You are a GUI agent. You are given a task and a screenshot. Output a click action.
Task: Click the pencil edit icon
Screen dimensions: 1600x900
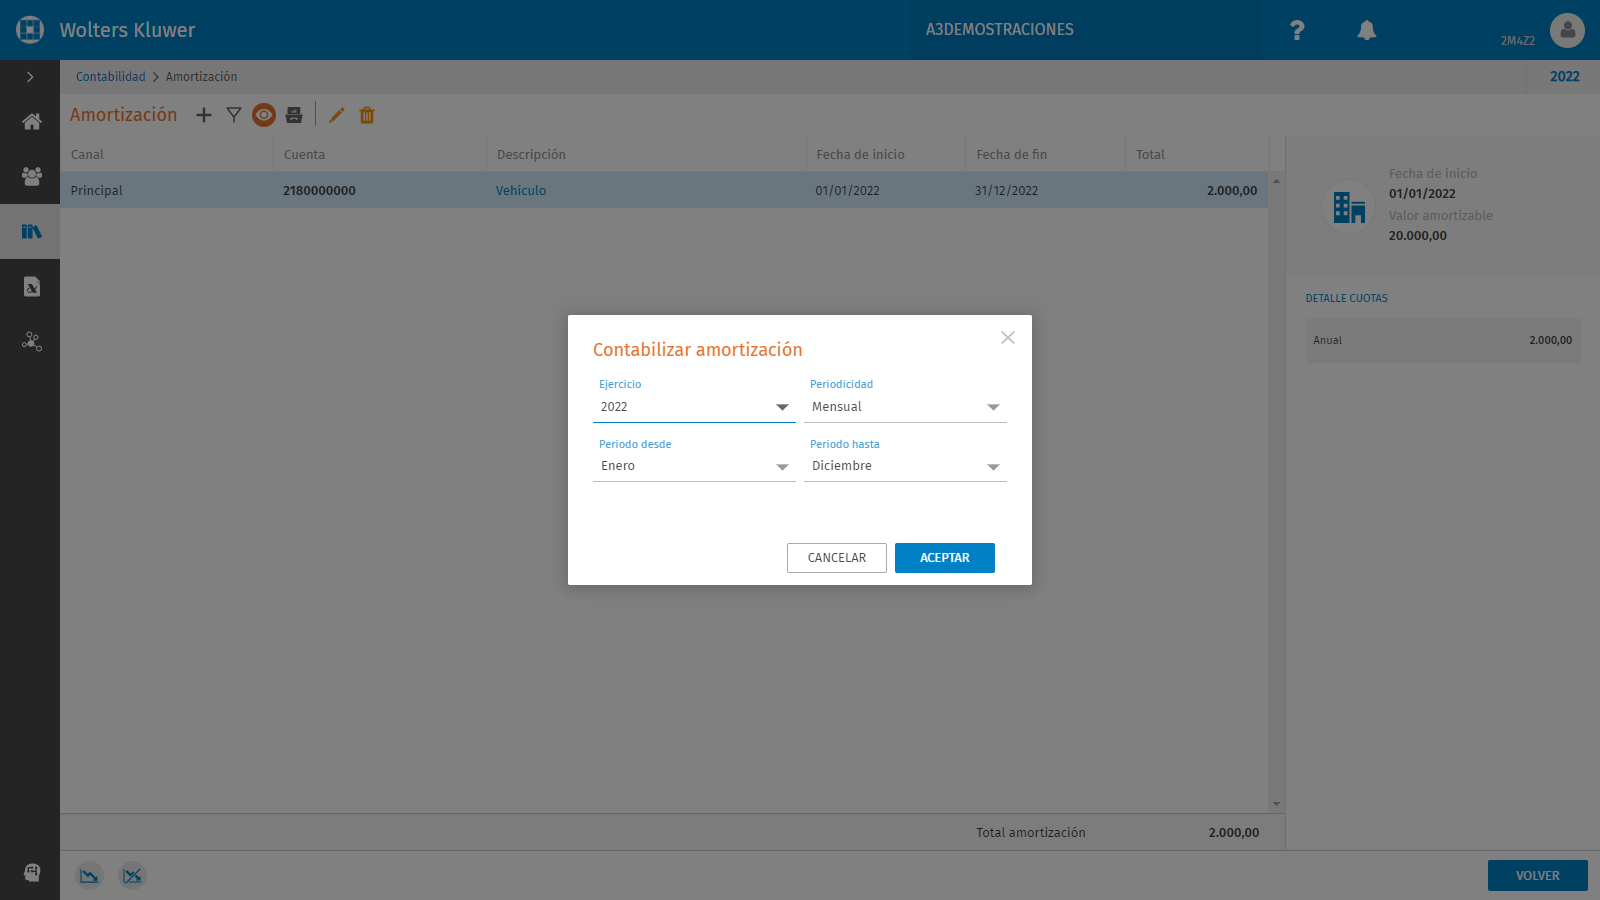click(x=337, y=115)
